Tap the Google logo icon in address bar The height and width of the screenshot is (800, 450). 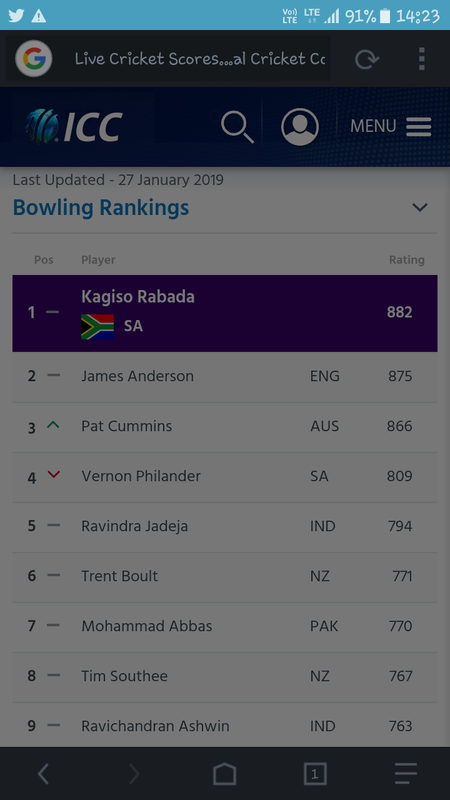click(x=34, y=59)
